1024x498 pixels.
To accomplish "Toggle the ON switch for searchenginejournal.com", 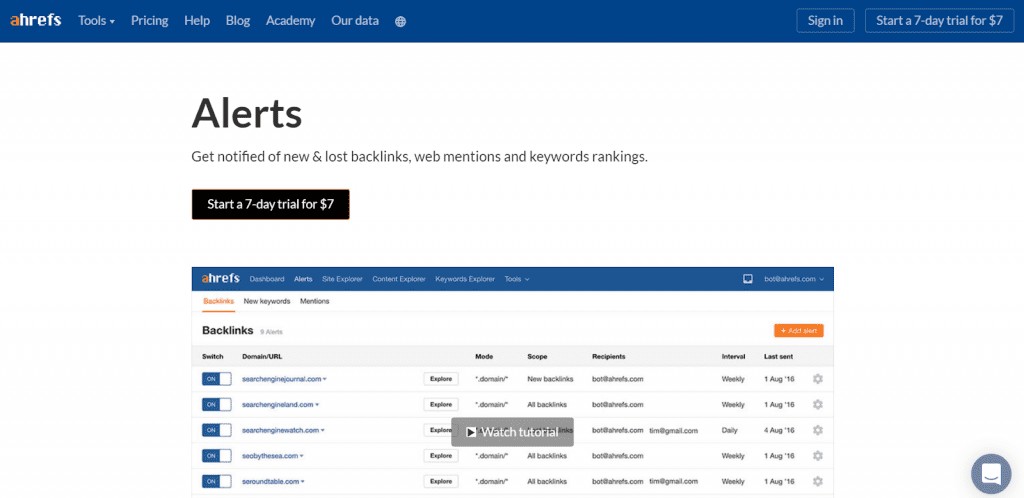I will pos(216,379).
